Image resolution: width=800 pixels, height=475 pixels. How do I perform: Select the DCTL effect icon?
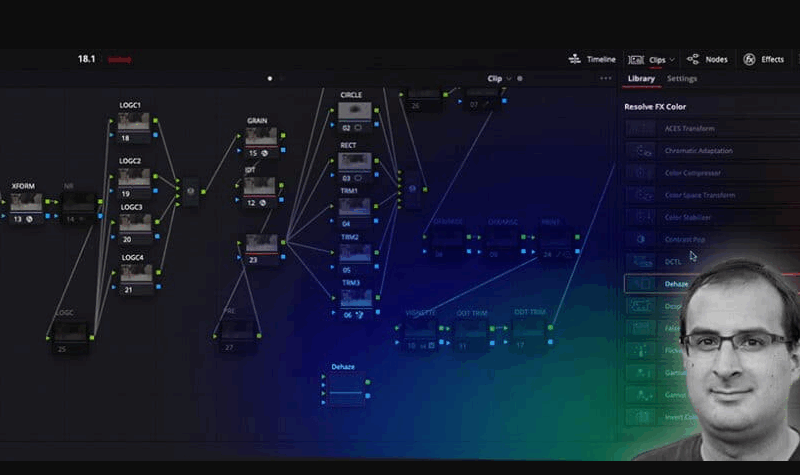click(640, 262)
